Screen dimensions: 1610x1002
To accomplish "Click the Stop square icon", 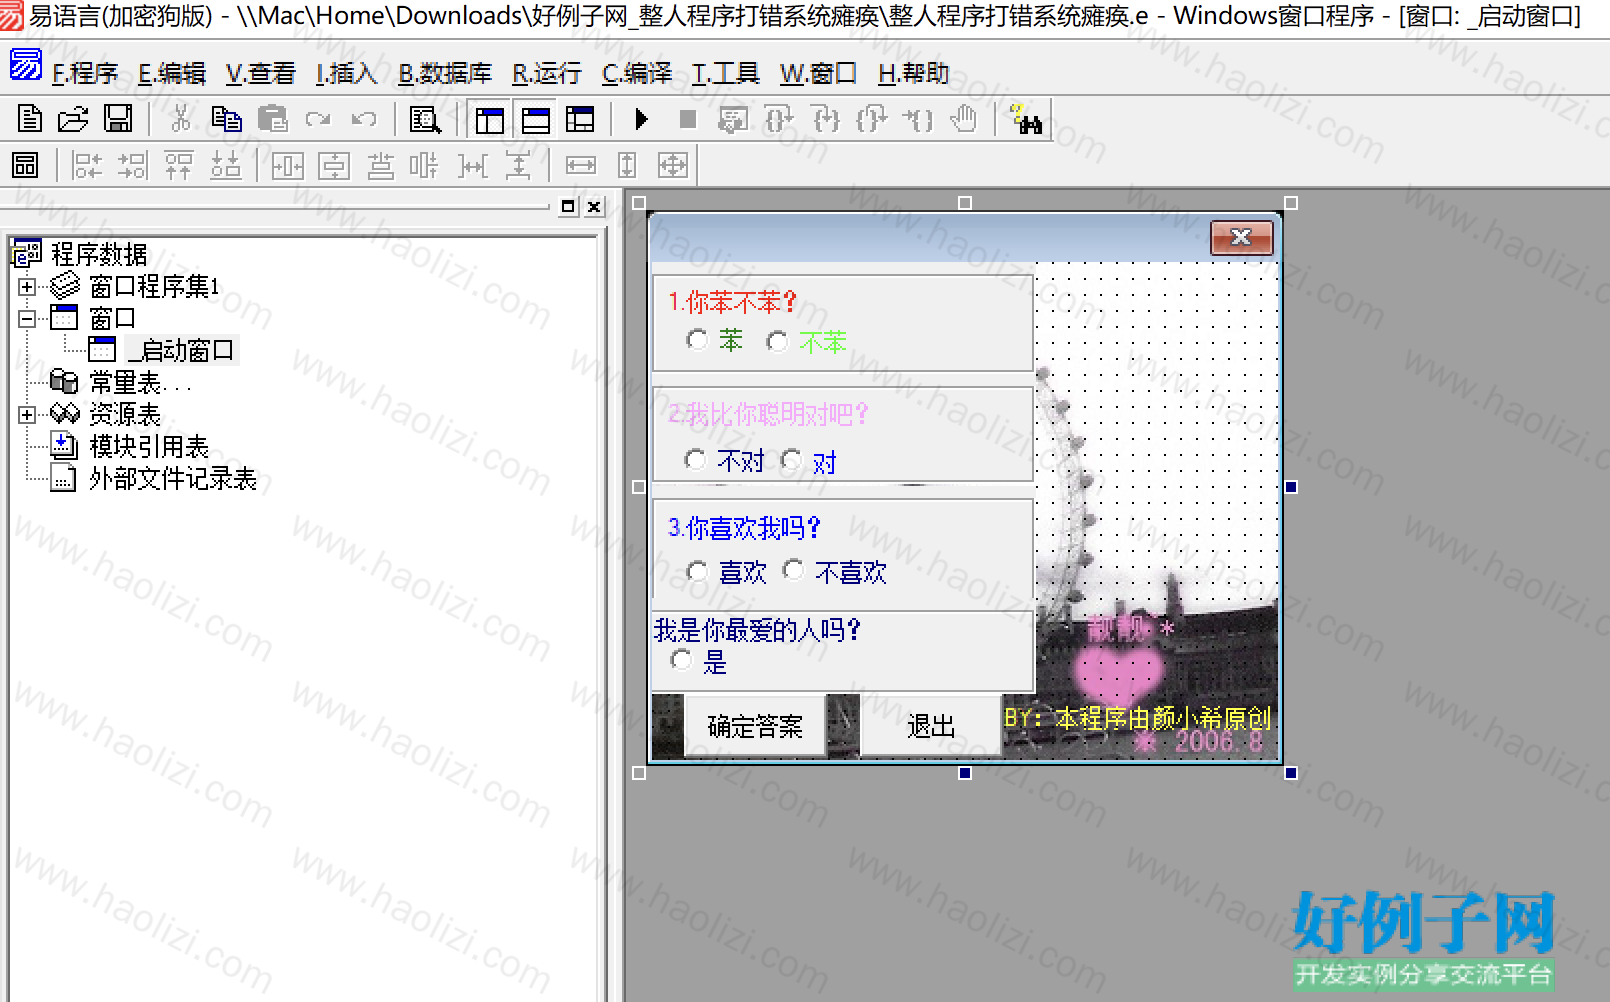I will (x=687, y=120).
